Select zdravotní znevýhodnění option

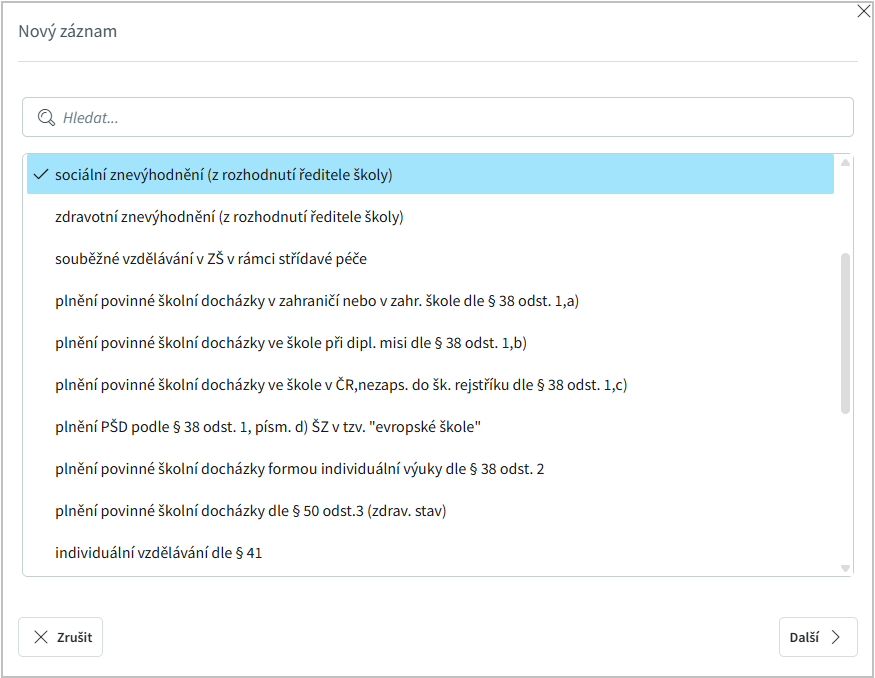click(229, 216)
